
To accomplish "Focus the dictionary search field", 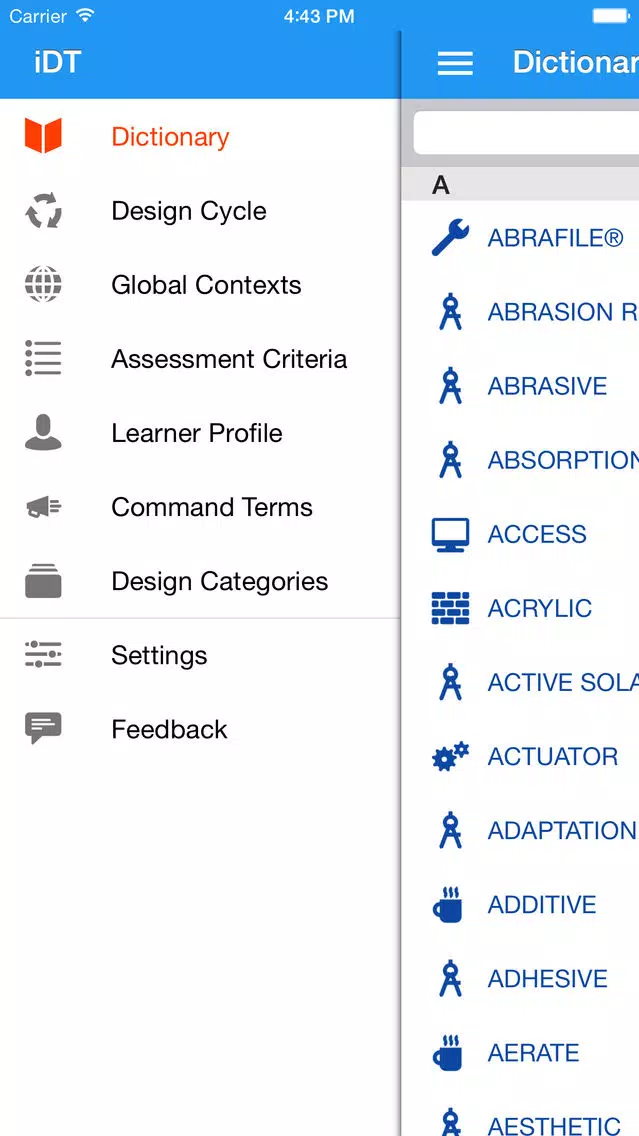I will click(x=526, y=133).
